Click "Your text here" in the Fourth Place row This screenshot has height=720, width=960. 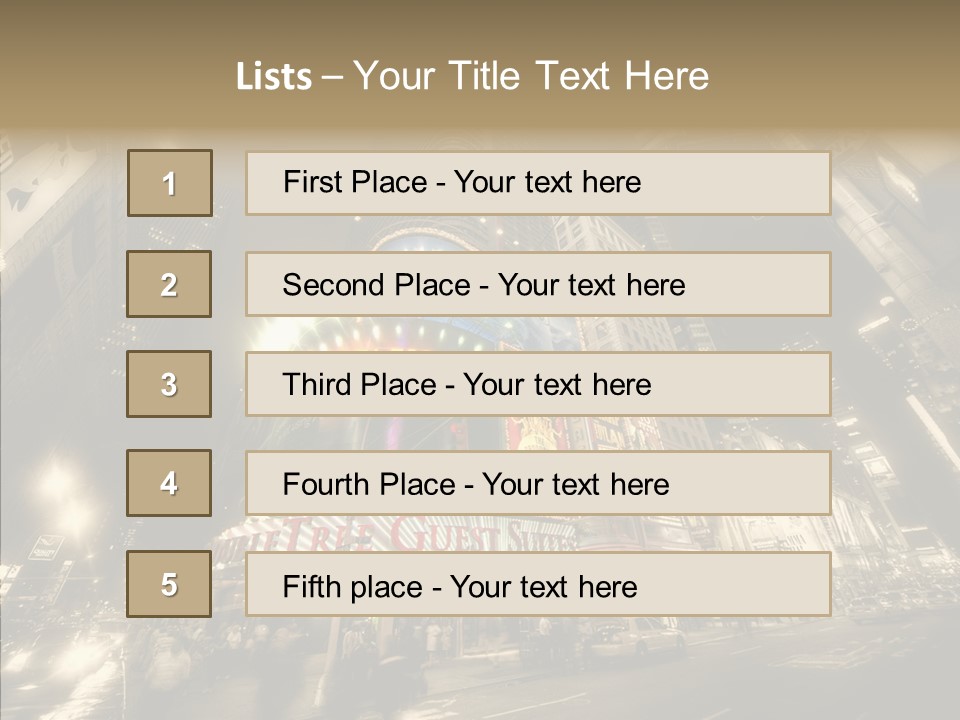point(575,485)
